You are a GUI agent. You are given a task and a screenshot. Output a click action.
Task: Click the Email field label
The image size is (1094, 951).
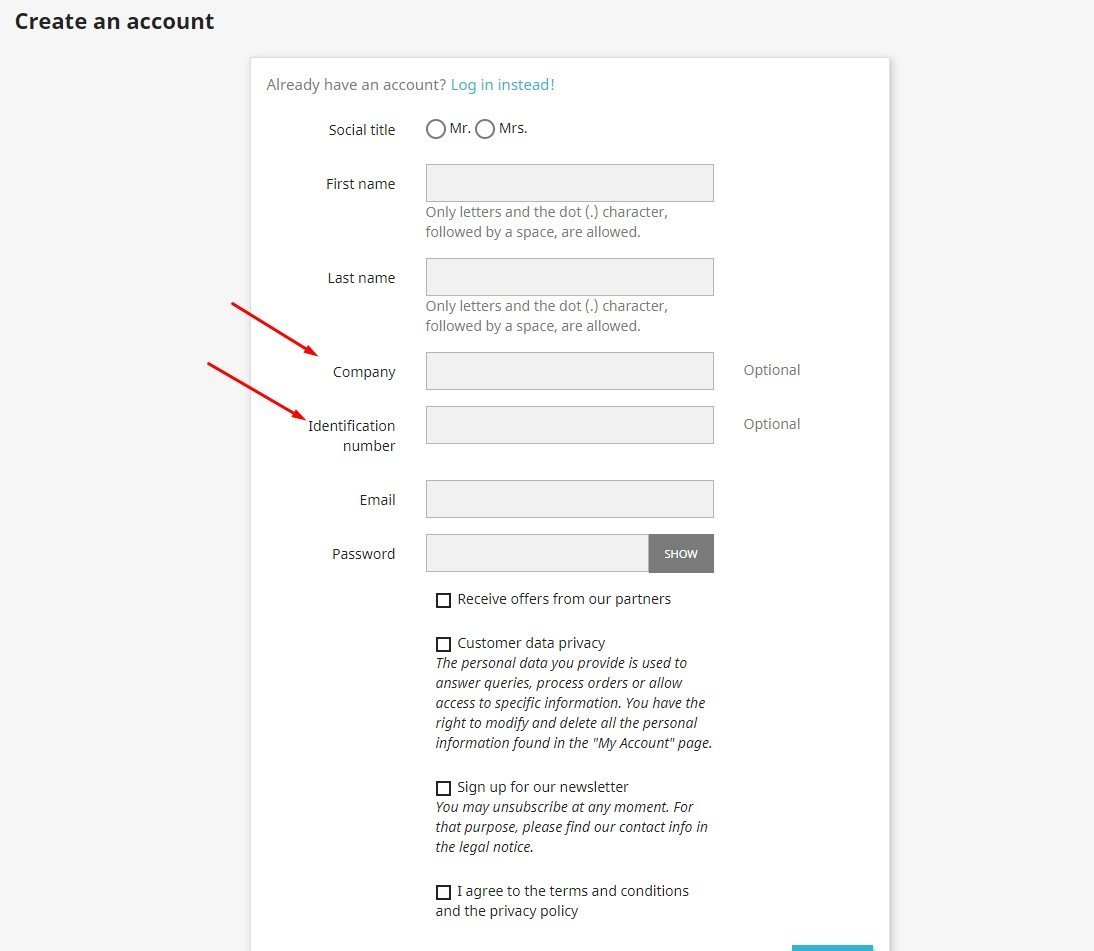point(377,500)
